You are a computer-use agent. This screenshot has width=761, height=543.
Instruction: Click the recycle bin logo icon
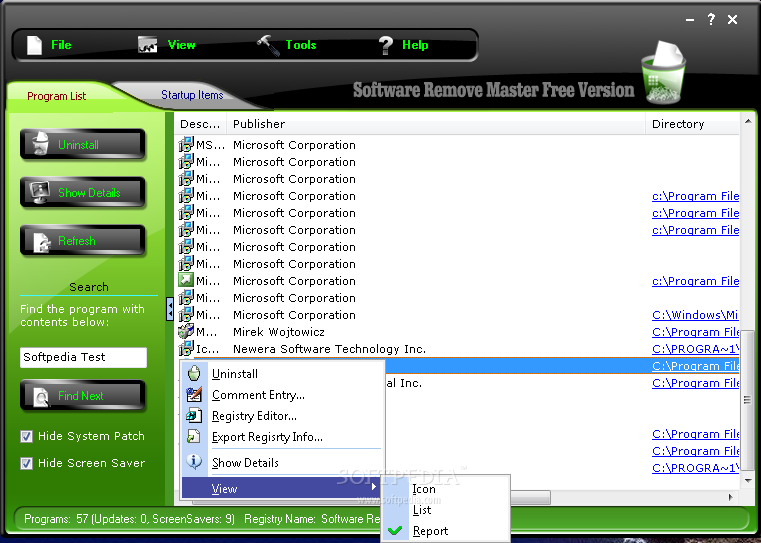pos(663,73)
